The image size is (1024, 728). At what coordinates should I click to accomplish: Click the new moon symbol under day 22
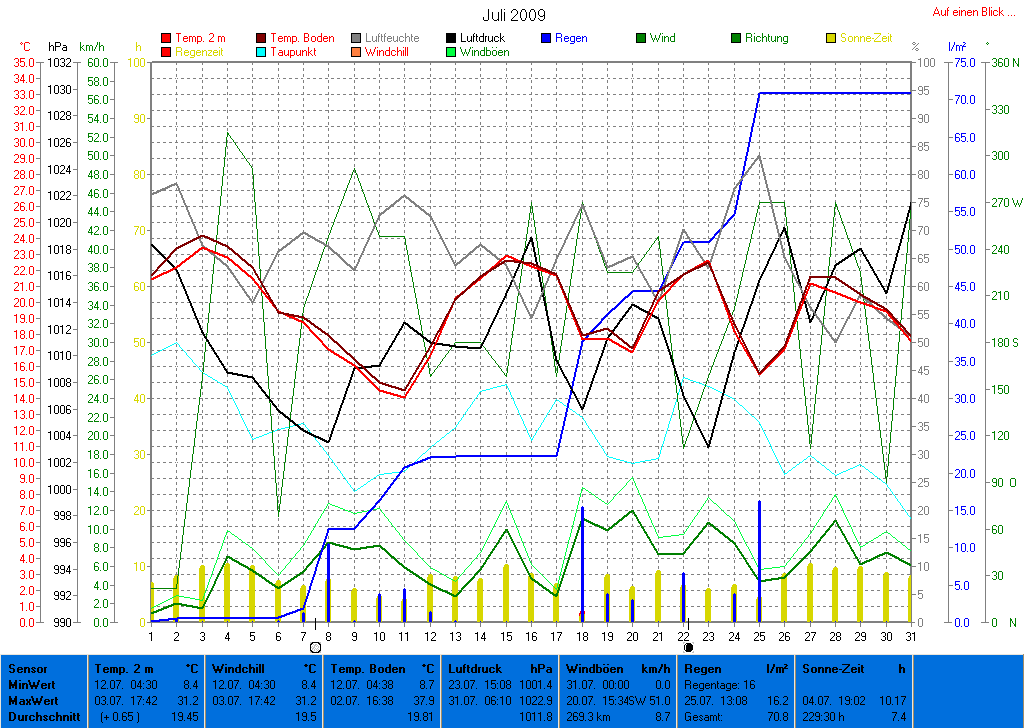point(688,647)
